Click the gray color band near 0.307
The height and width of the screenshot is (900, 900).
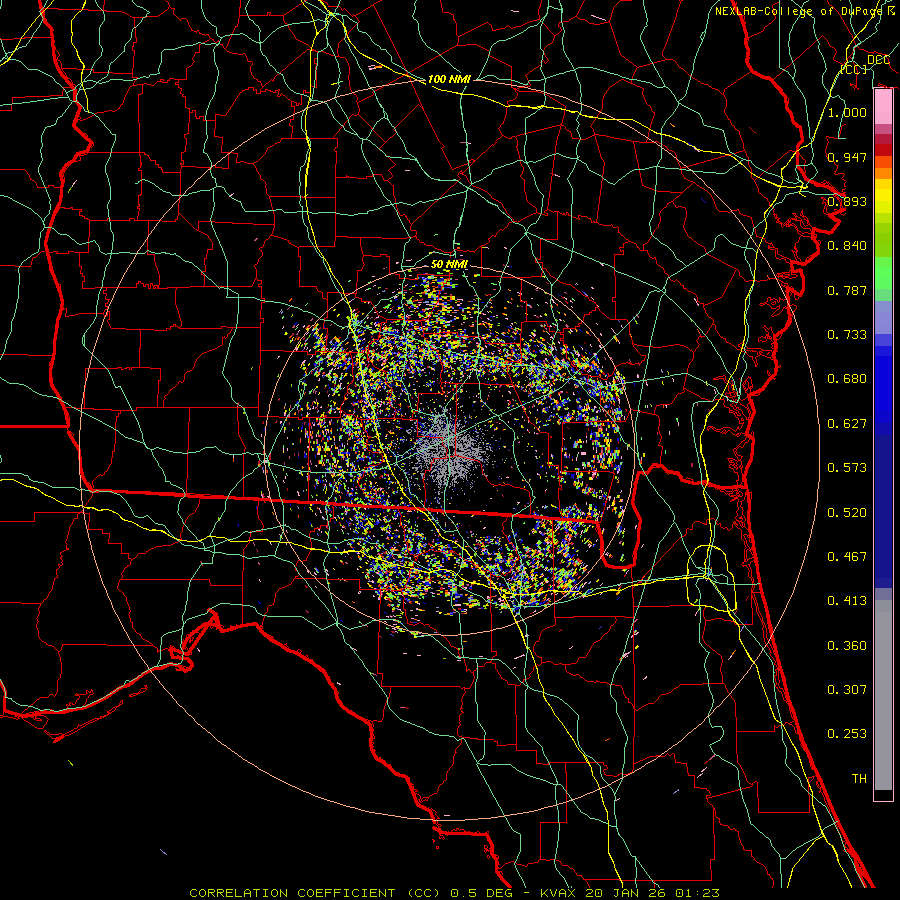(883, 695)
